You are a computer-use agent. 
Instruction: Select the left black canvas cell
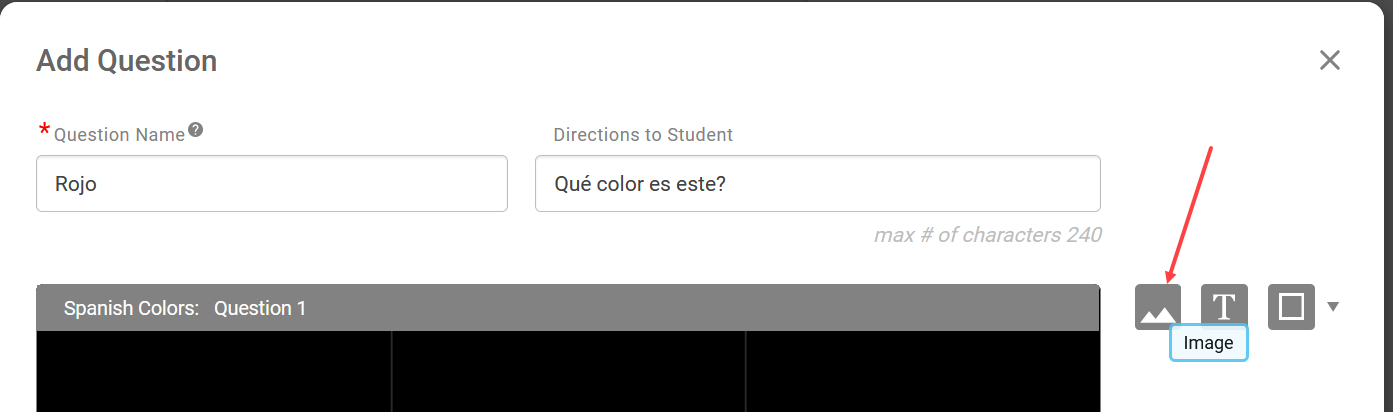click(x=213, y=371)
